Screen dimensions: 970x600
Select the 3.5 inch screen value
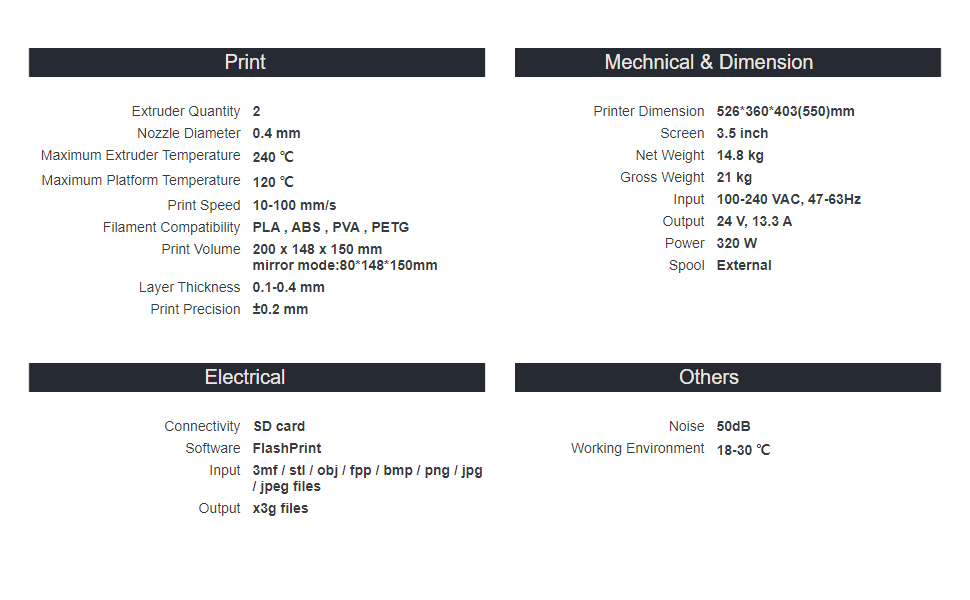tap(742, 133)
